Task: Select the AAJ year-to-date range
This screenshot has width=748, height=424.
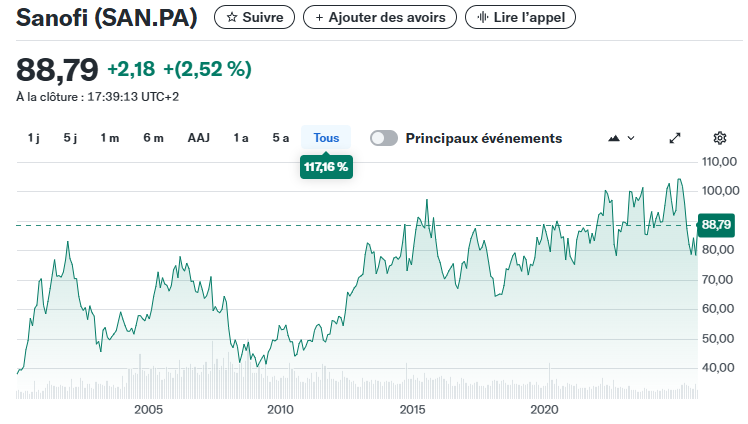Action: tap(199, 138)
